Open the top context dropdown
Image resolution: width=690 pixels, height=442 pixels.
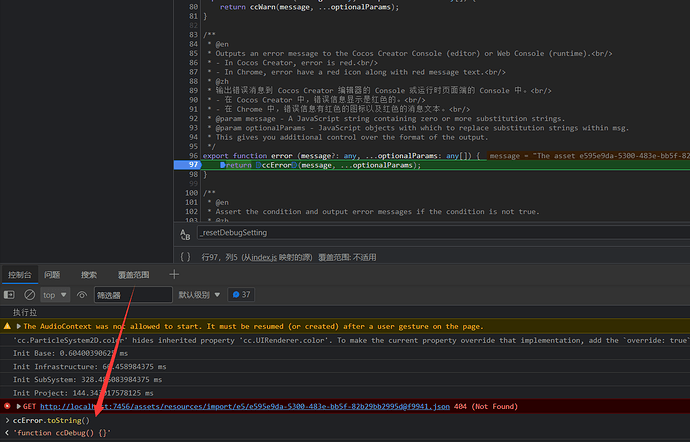tap(55, 295)
